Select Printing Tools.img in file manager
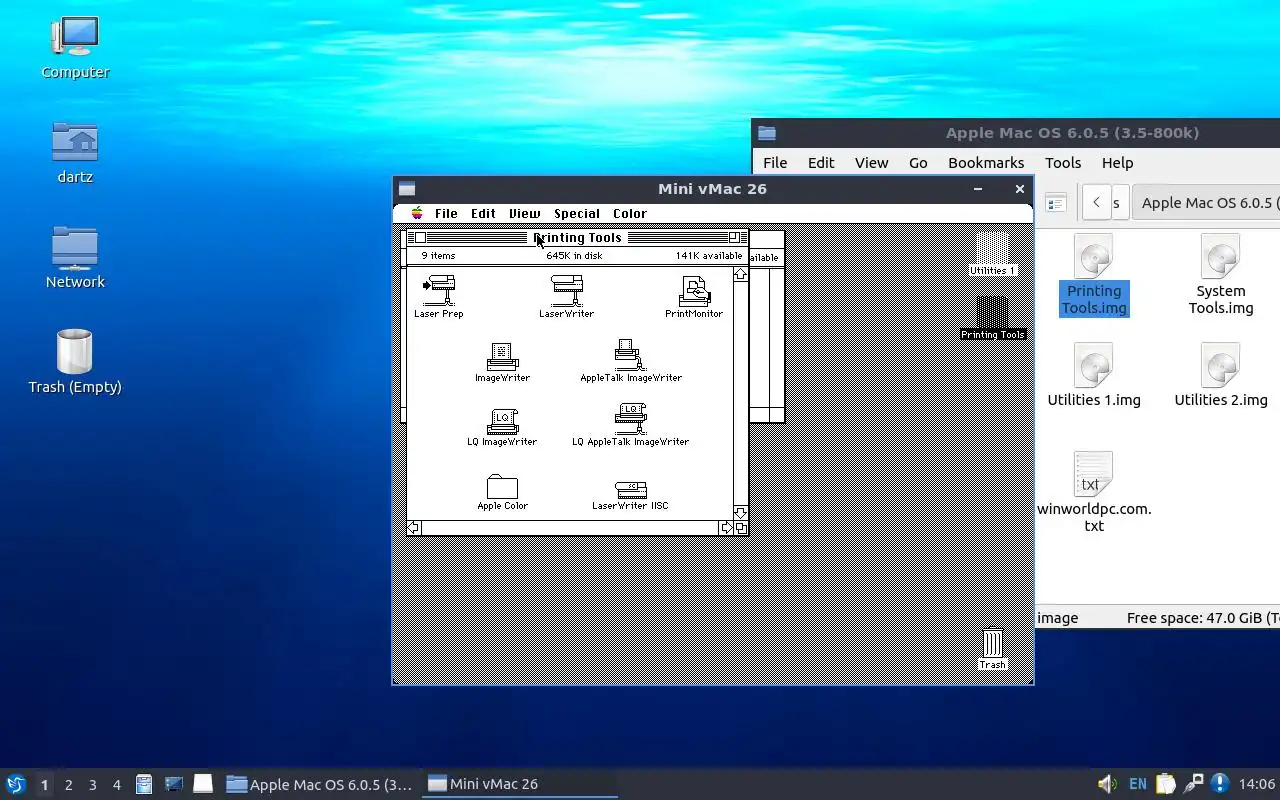 click(x=1094, y=275)
